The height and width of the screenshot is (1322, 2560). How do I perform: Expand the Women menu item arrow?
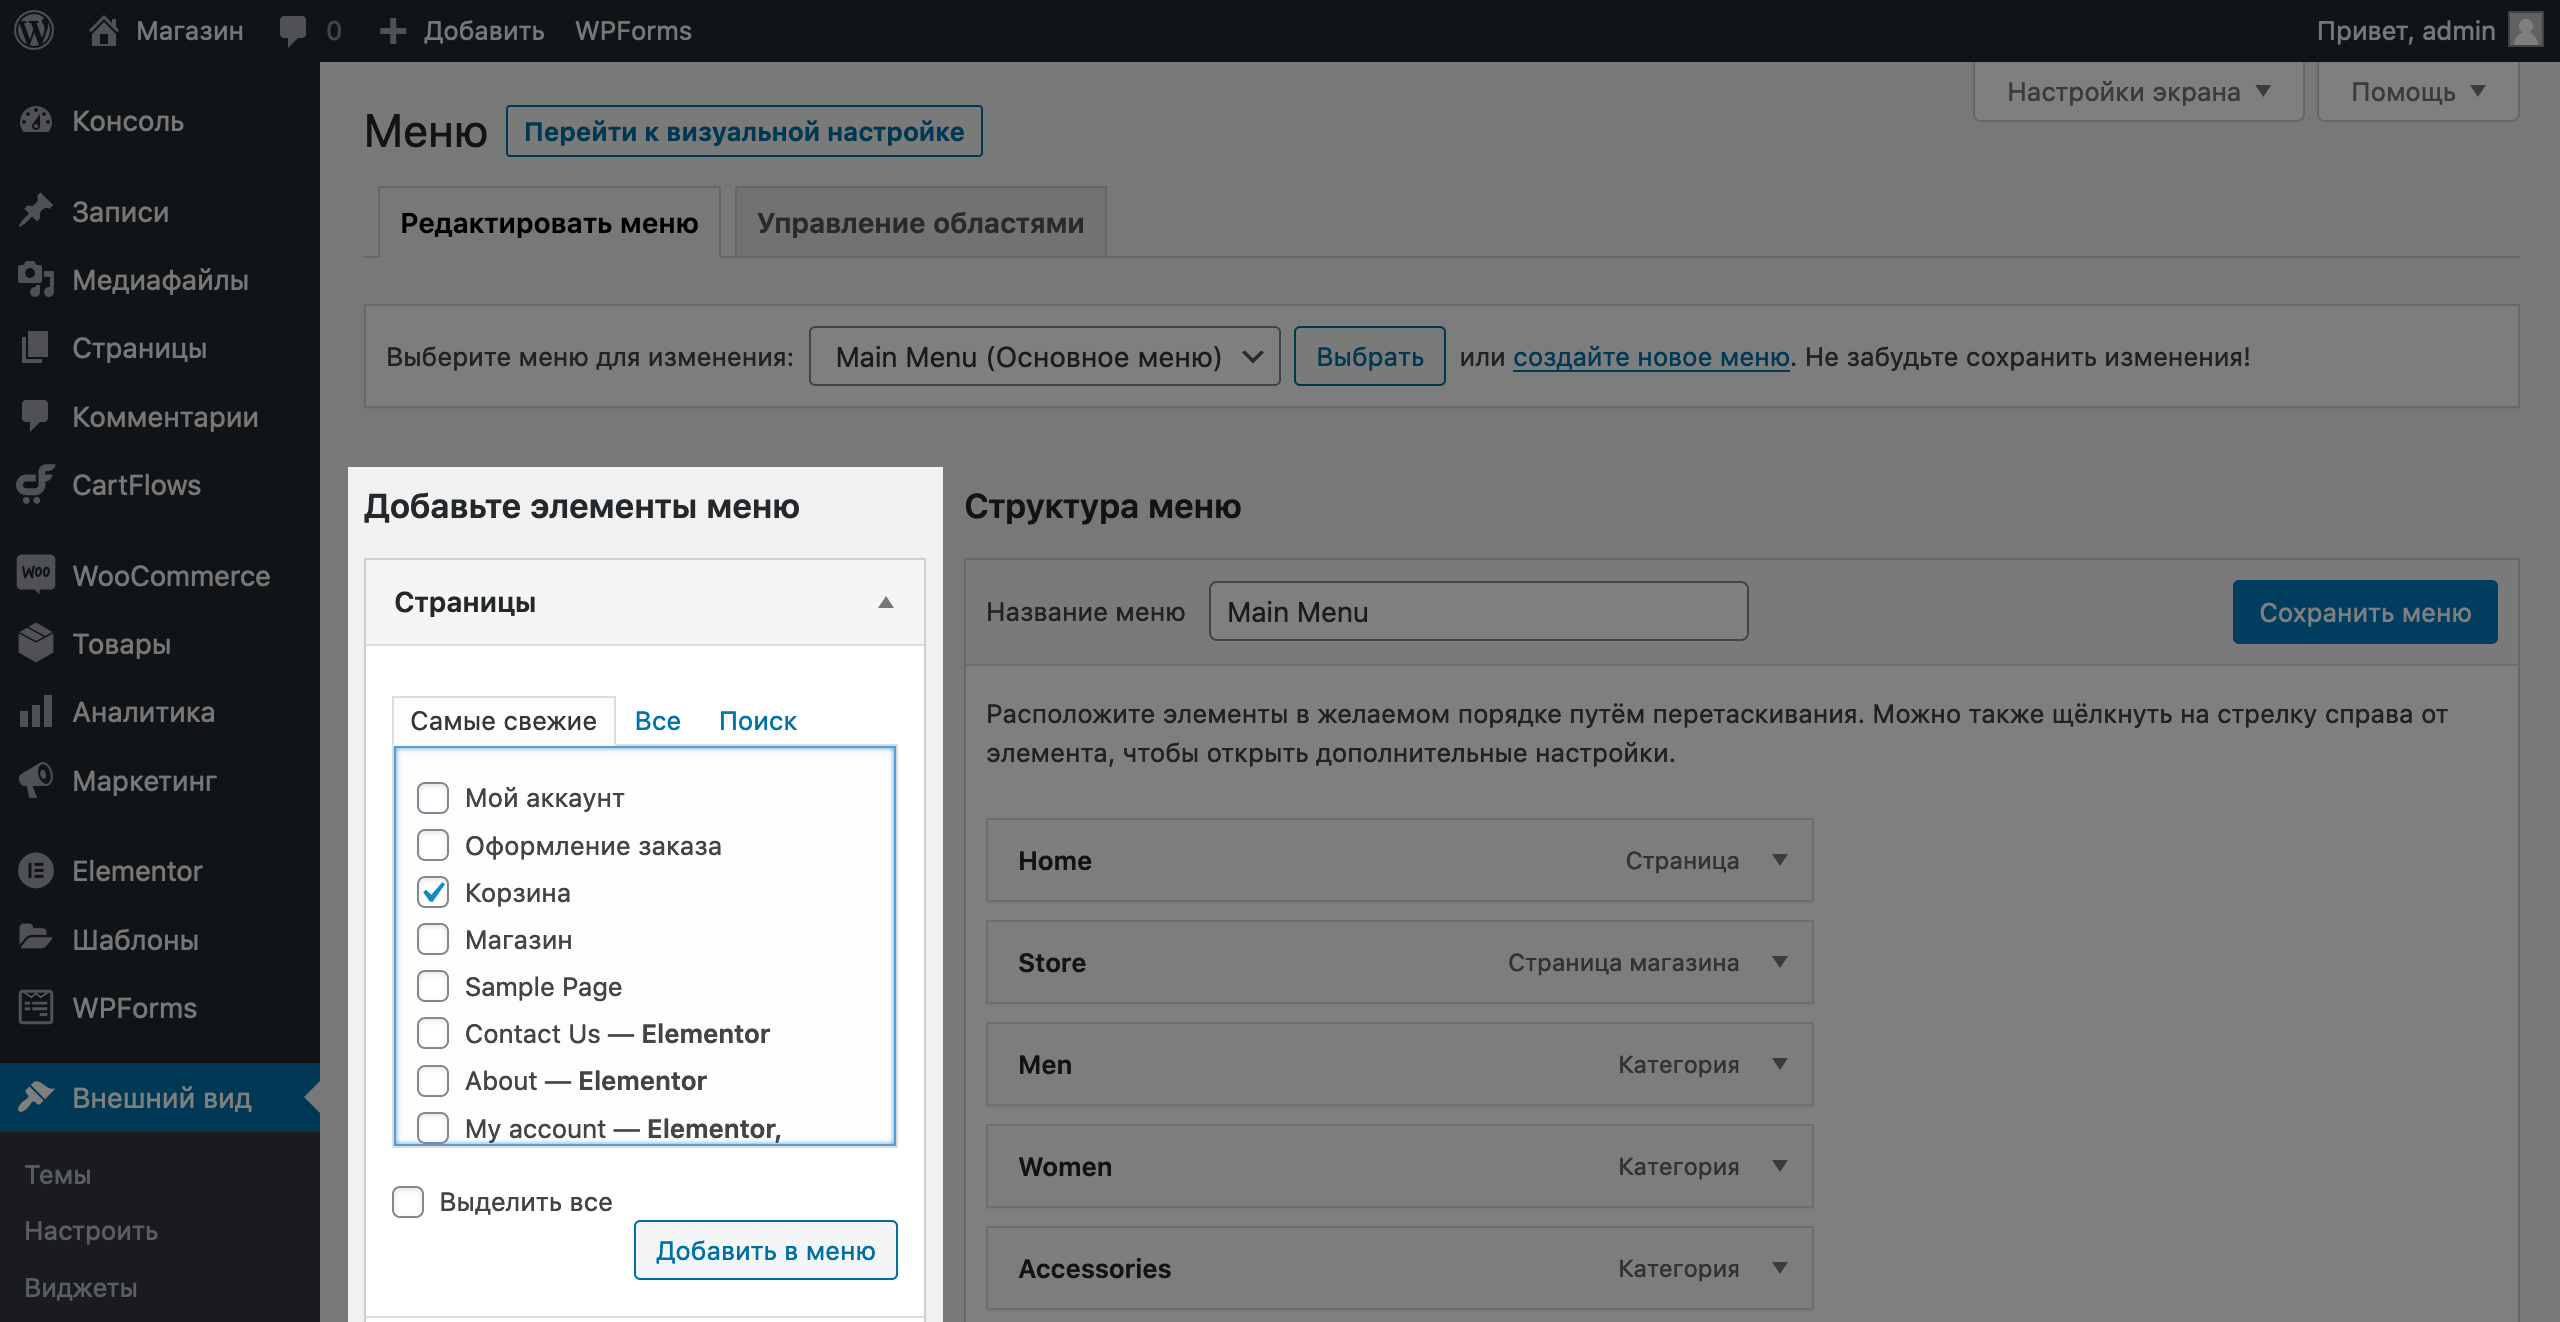tap(1780, 1166)
